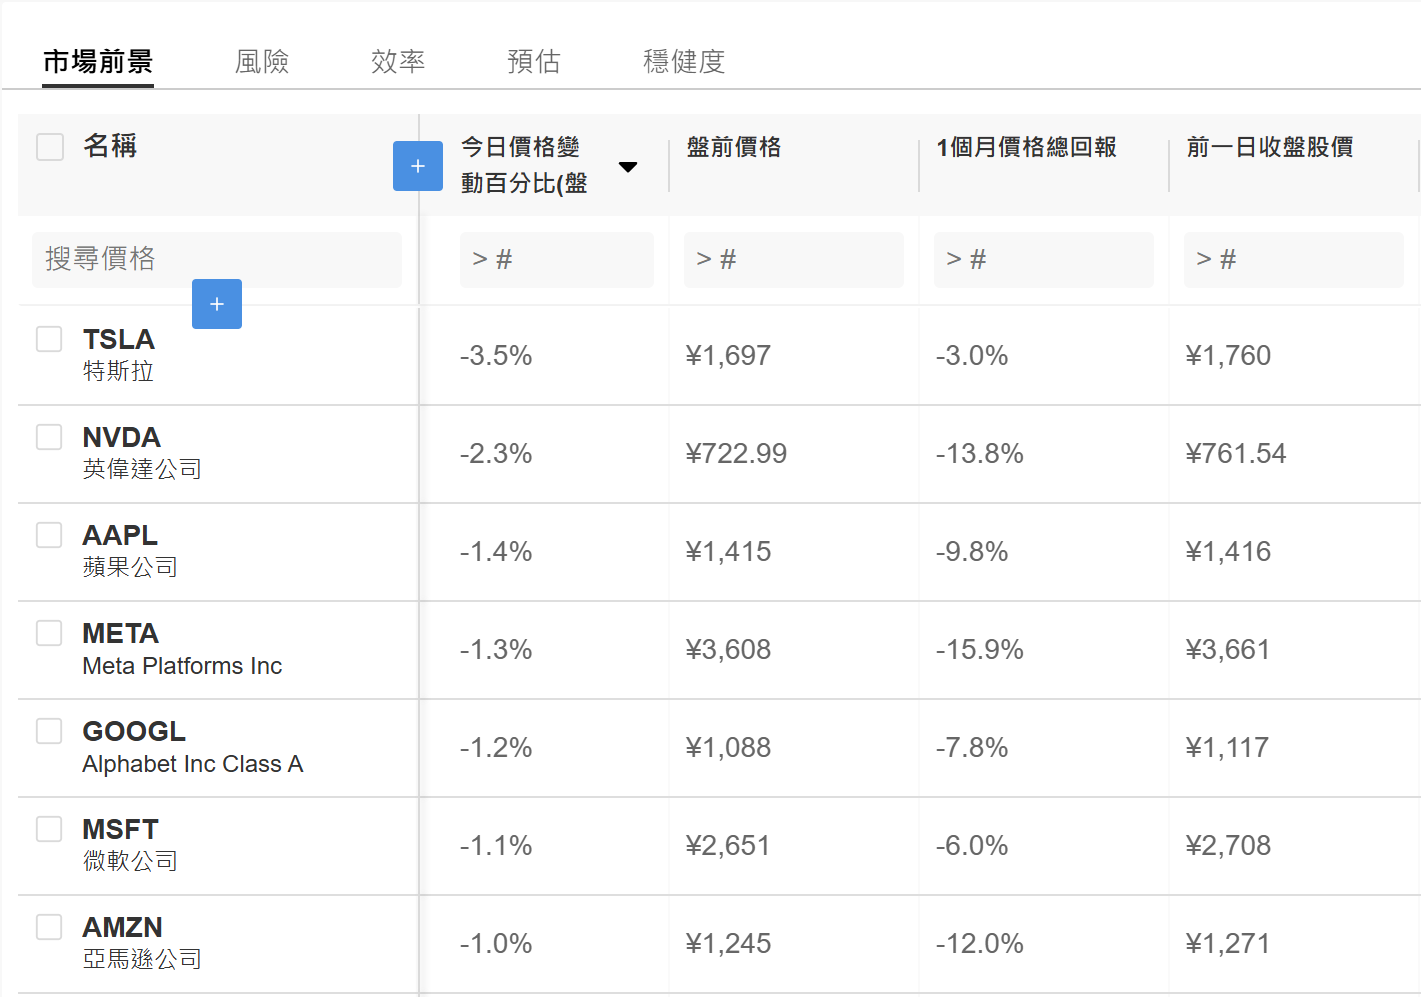
Task: Click the filter field under 1個月價格總回報
Action: coord(1044,260)
